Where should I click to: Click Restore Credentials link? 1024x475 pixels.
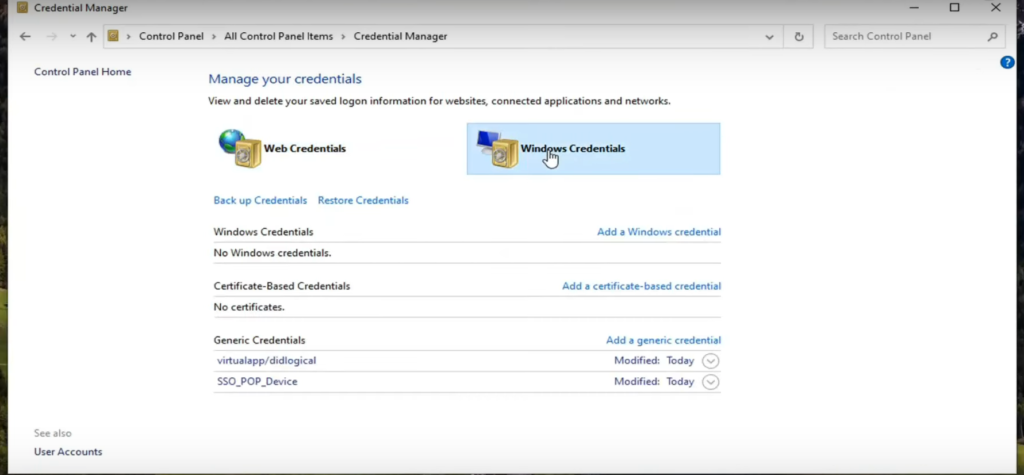click(363, 200)
